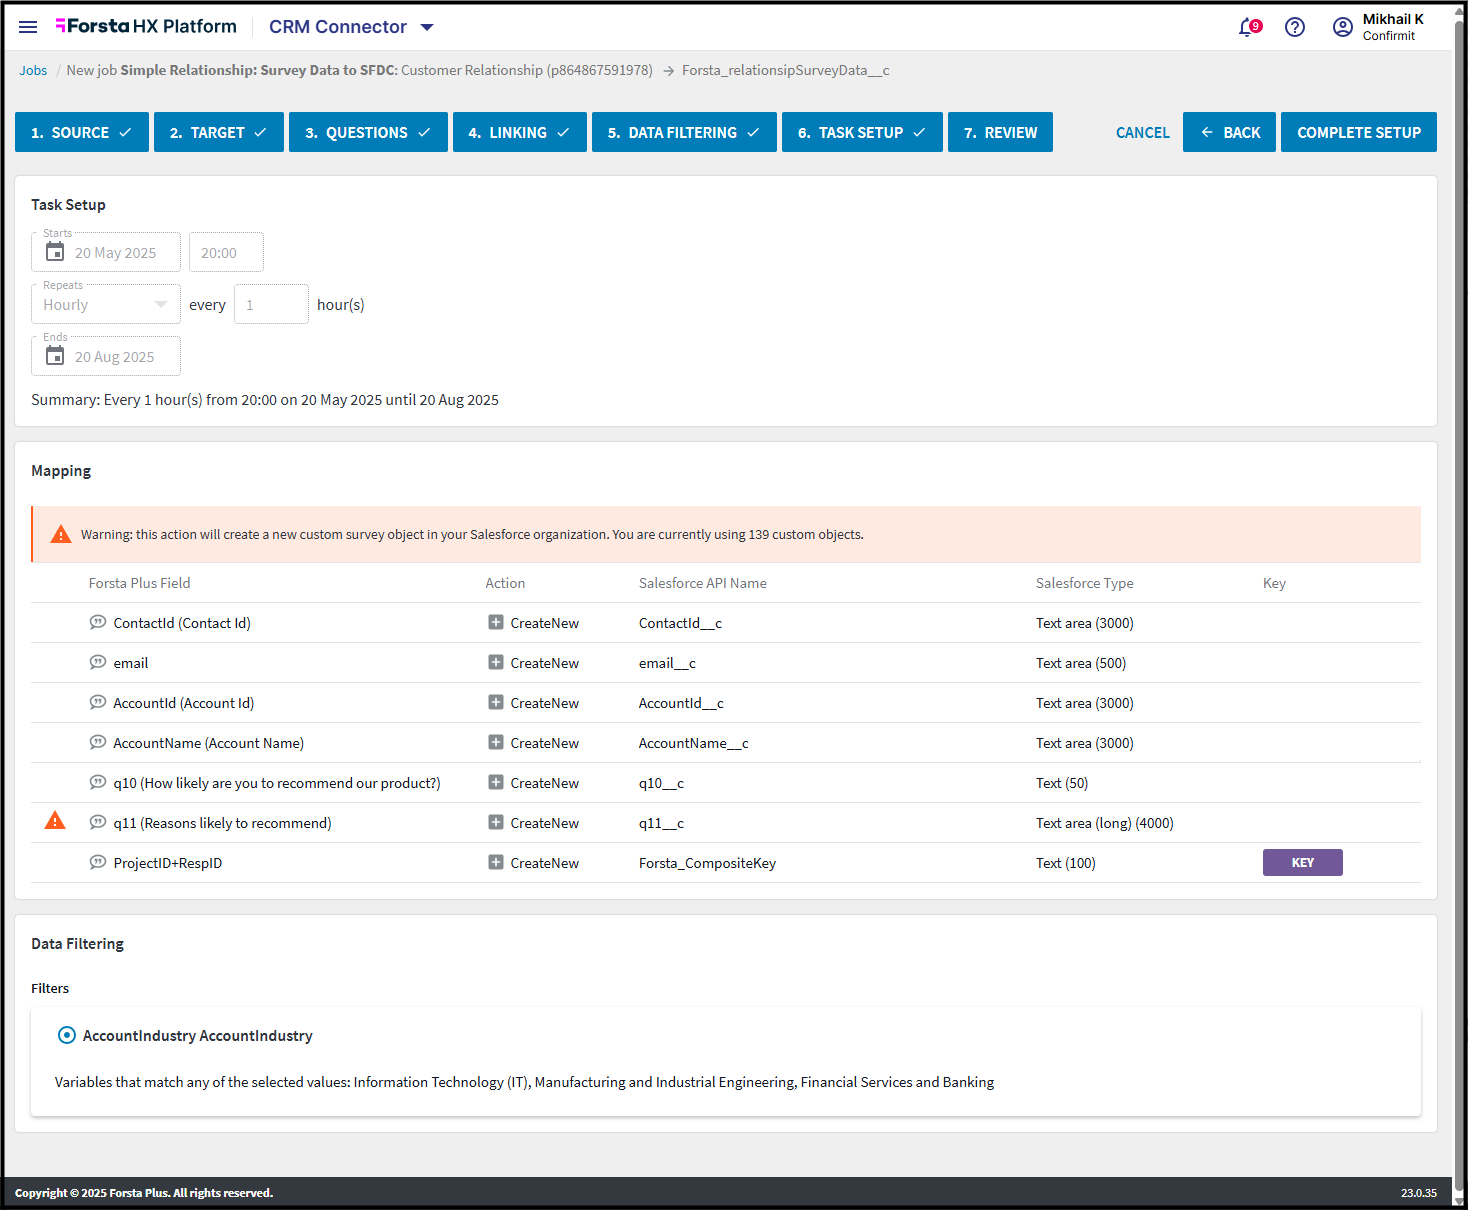Go to step 2 Target
Screen dimensions: 1468x1210
point(219,132)
